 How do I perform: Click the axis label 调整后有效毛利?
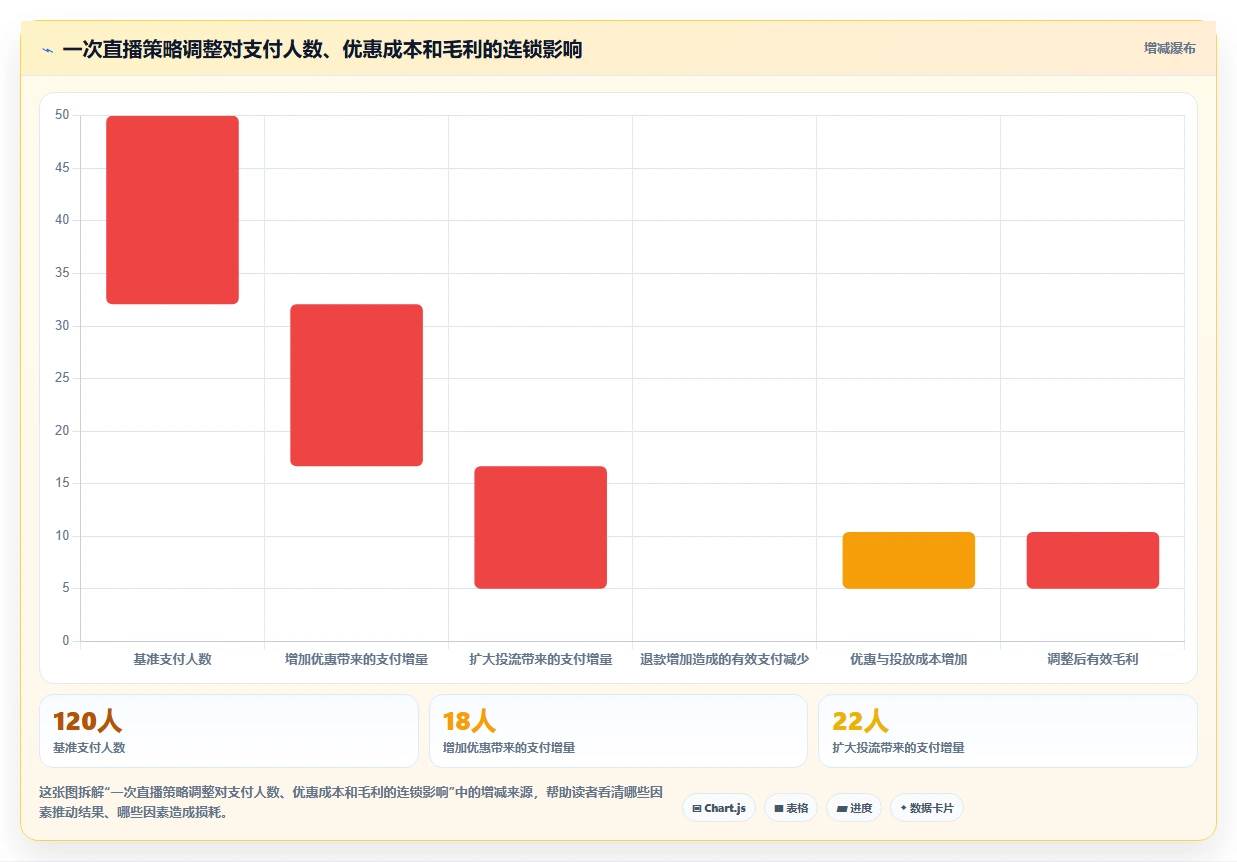click(x=1092, y=660)
